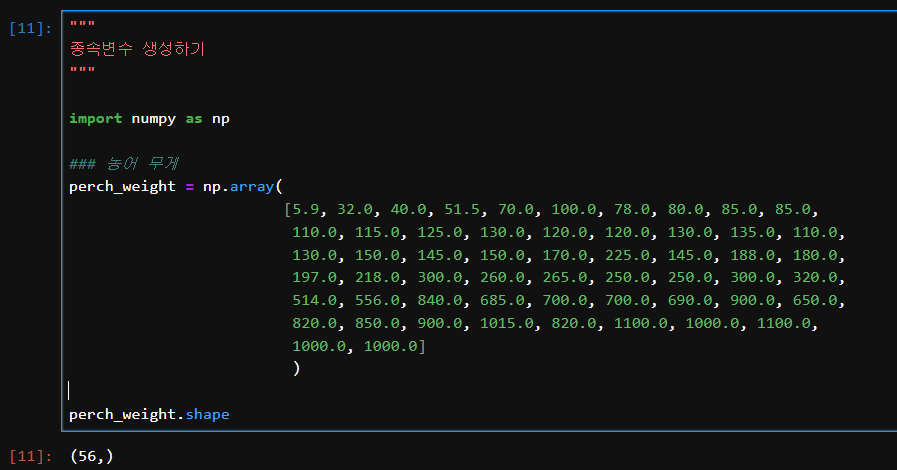Viewport: 897px width, 470px height.
Task: Click the value 514.0 in the array
Action: click(315, 300)
